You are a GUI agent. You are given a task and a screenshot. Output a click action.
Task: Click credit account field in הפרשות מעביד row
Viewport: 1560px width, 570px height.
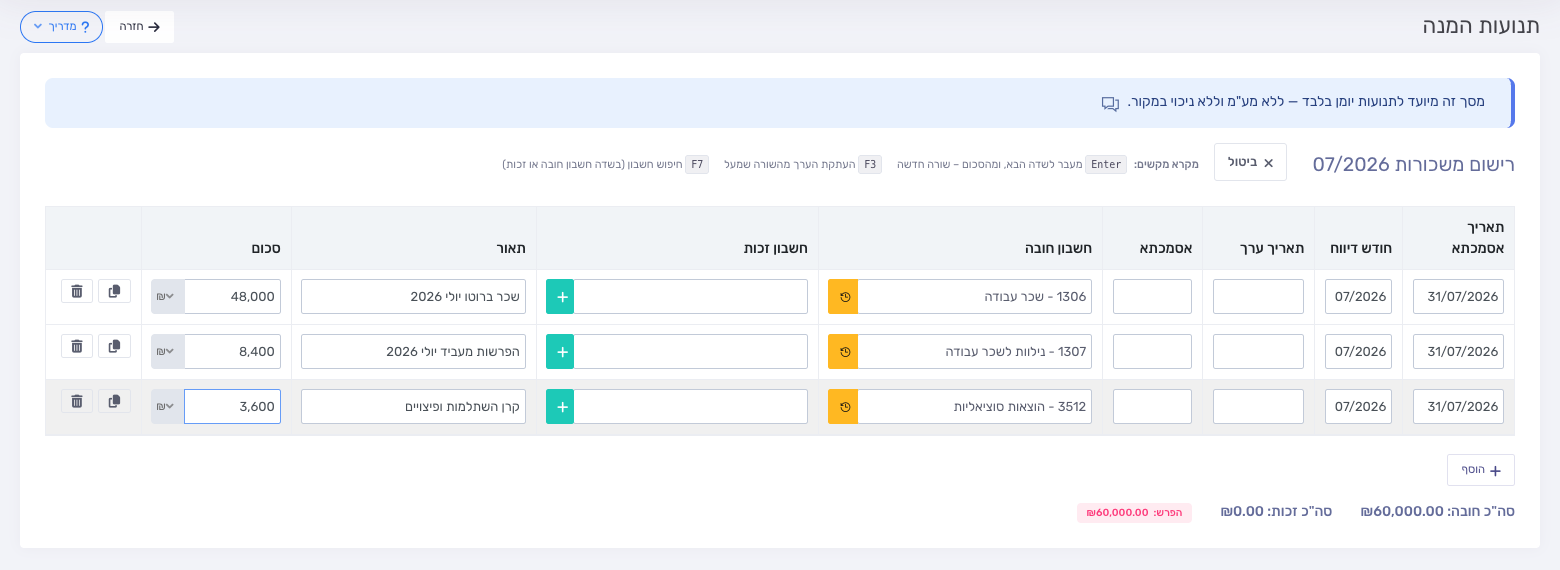691,352
